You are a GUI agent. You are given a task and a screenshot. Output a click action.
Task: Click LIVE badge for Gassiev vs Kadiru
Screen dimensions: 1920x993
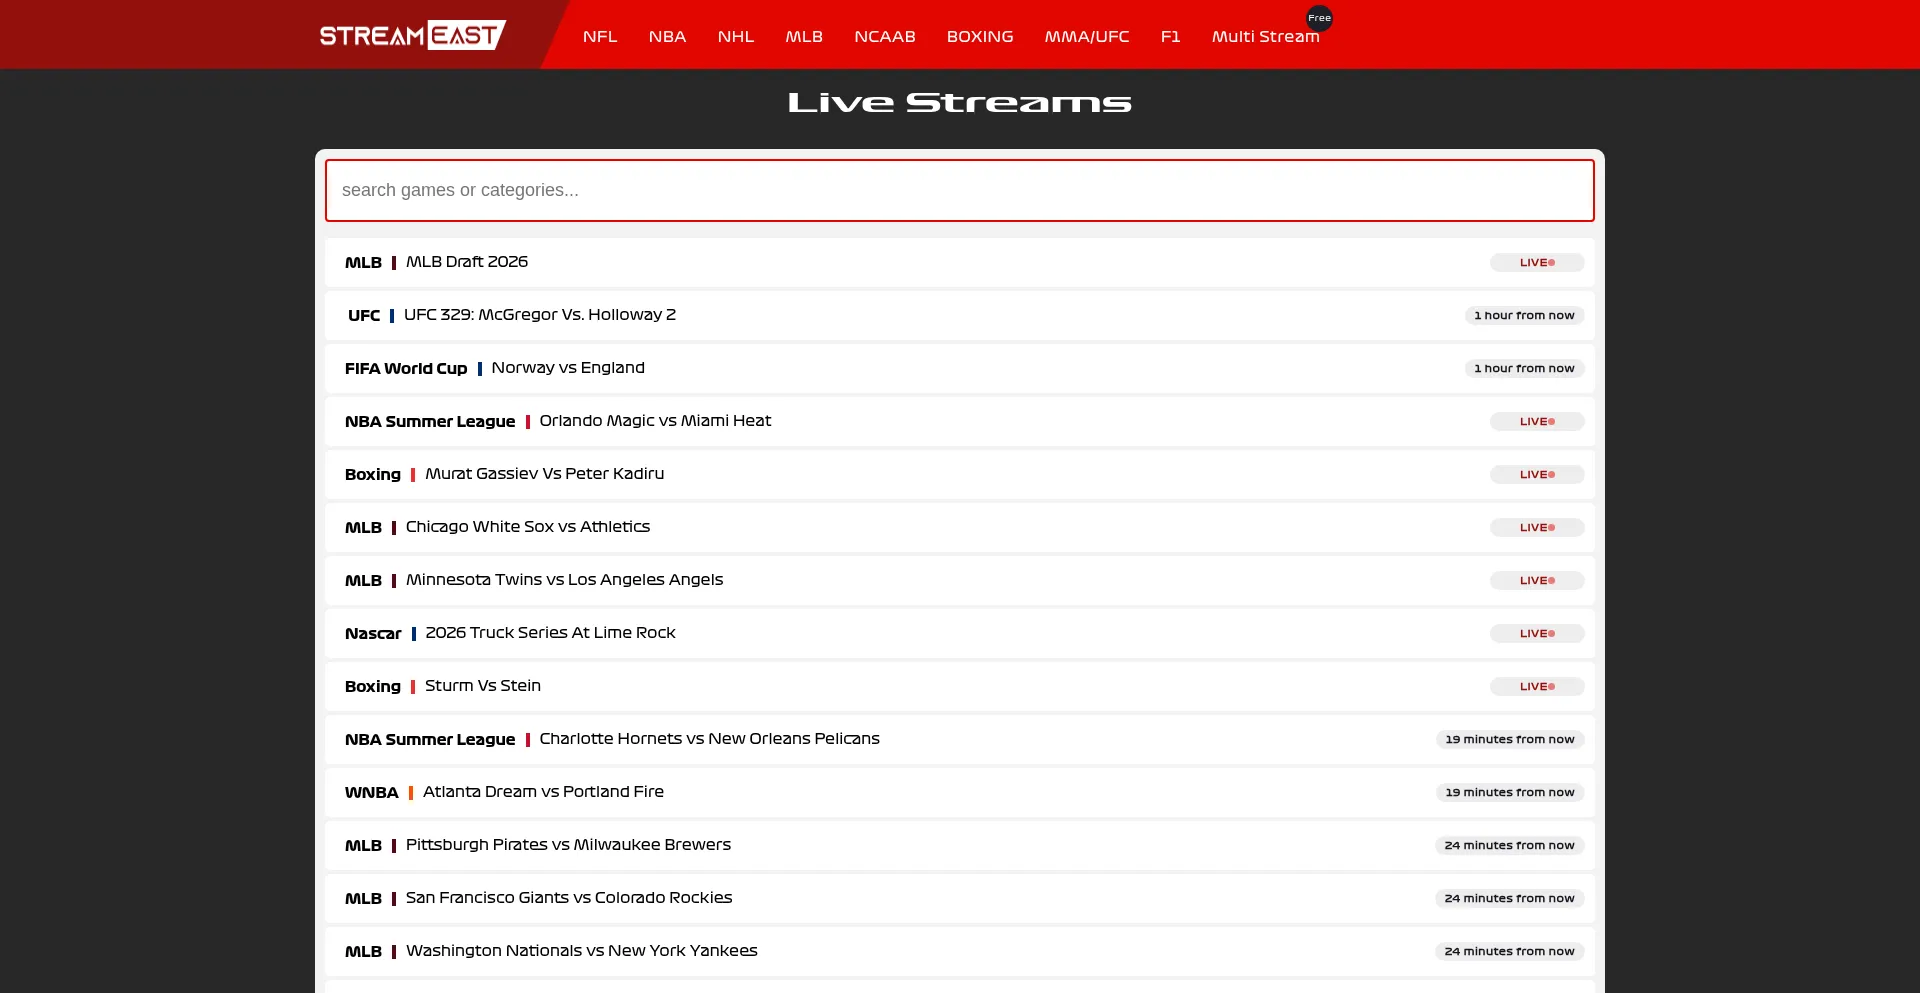tap(1537, 474)
